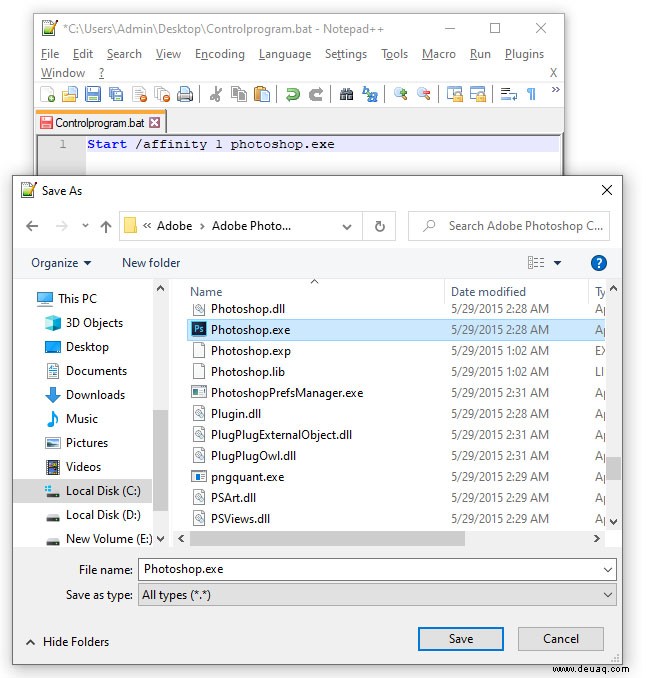Open the Plugins menu in Notepad++
This screenshot has height=678, width=646.
click(x=524, y=54)
